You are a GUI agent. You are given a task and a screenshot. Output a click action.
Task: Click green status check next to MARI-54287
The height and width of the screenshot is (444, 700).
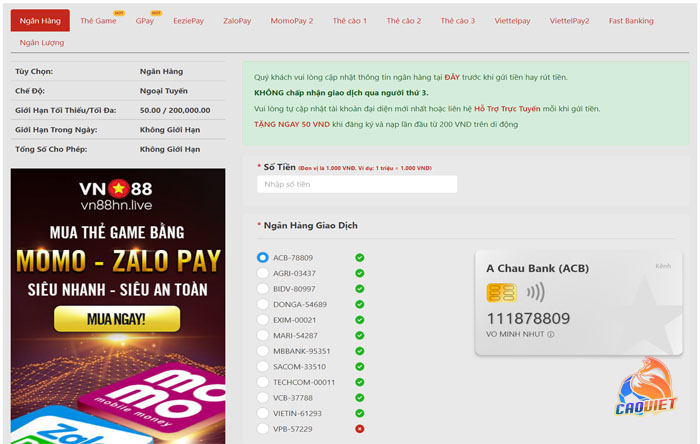(359, 335)
